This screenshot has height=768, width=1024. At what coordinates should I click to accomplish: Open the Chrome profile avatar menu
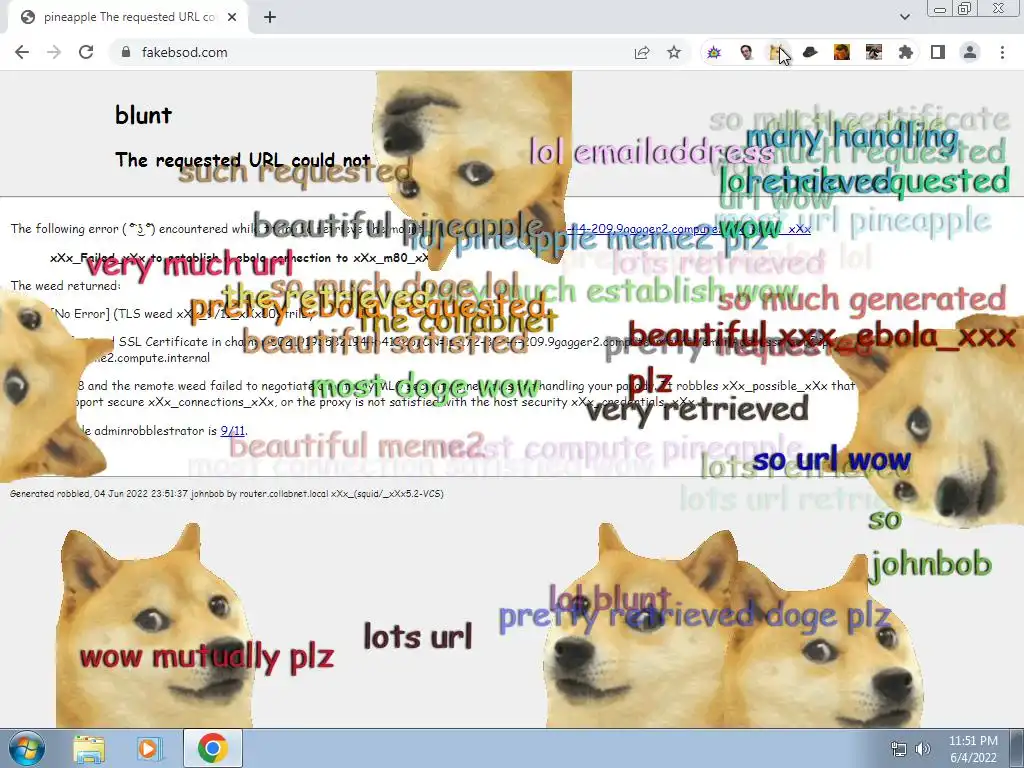[x=970, y=52]
